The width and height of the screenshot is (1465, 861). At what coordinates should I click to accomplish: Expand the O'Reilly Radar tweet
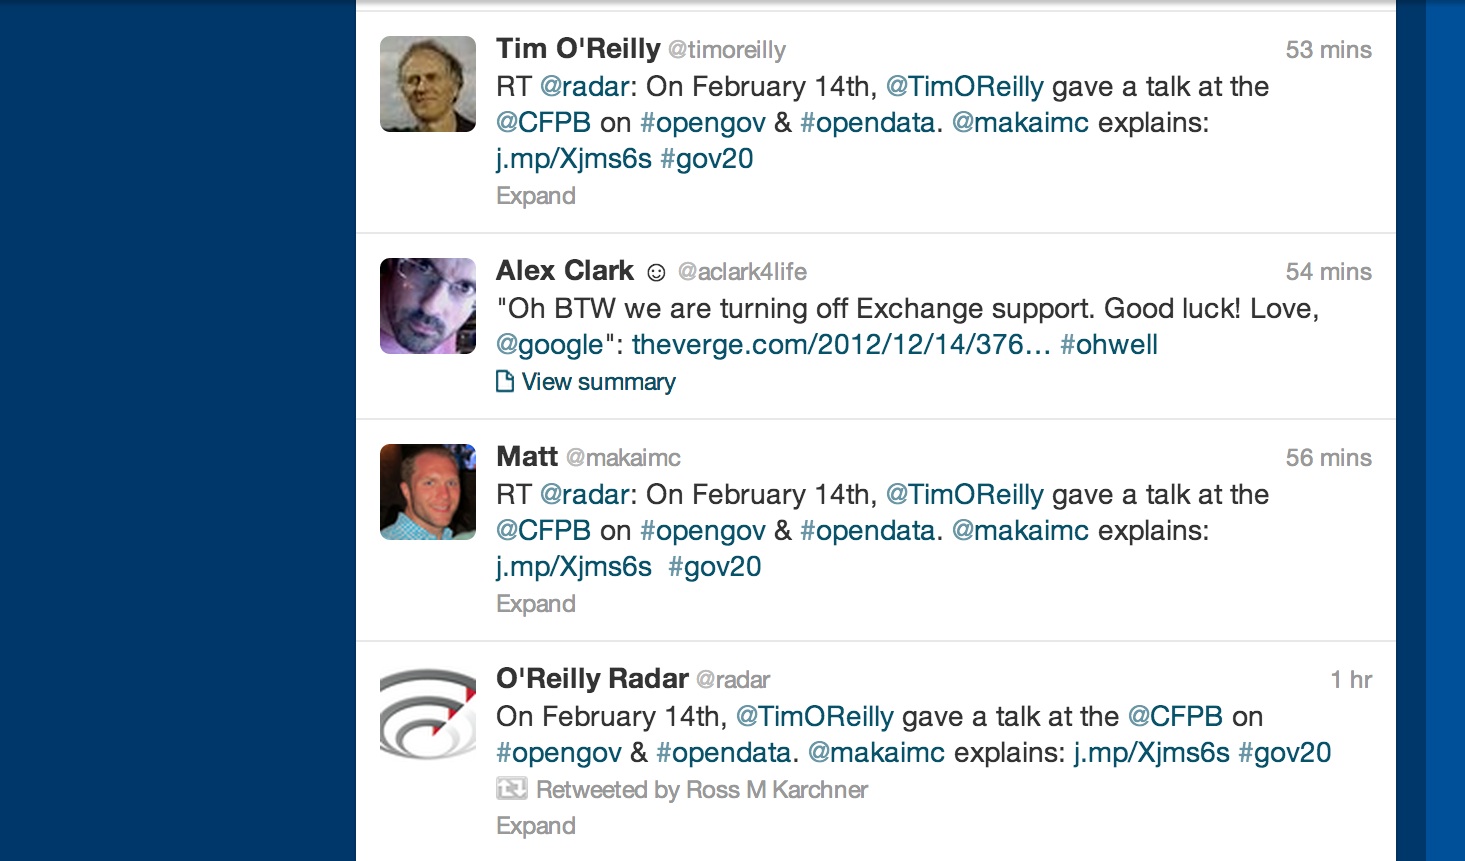click(x=536, y=826)
